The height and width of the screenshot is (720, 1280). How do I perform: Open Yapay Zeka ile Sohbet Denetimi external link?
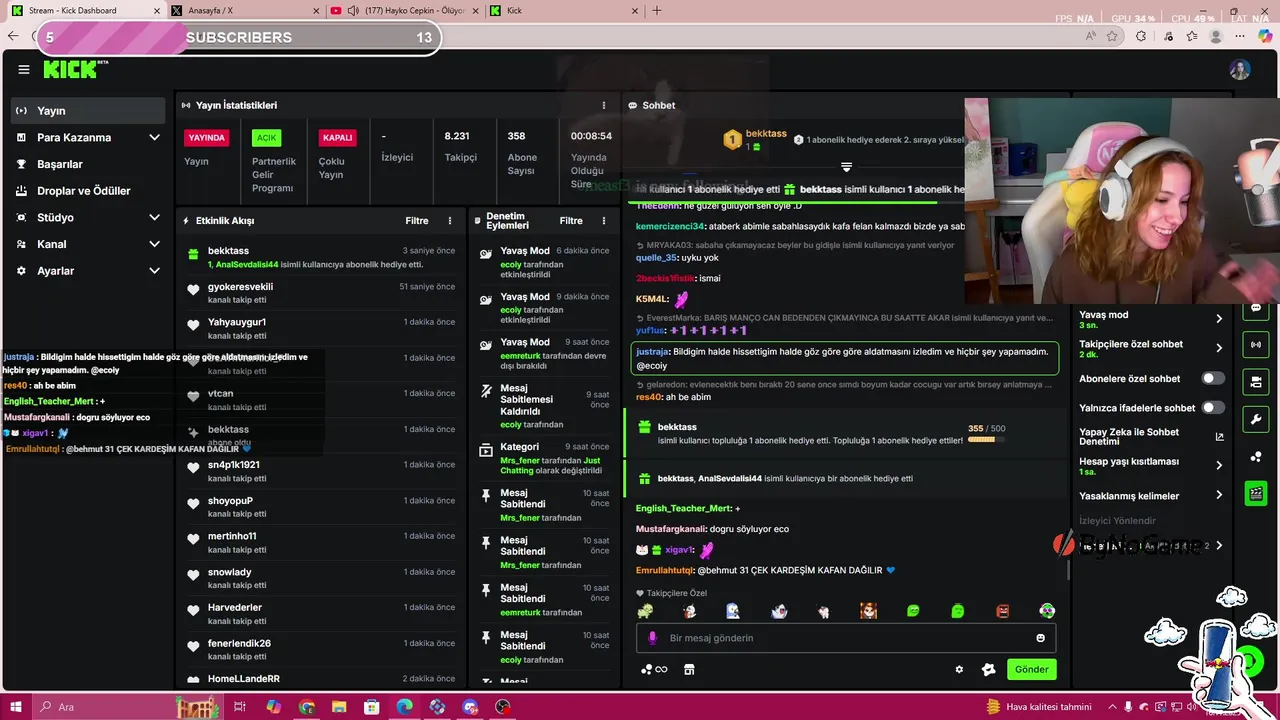pyautogui.click(x=1219, y=437)
